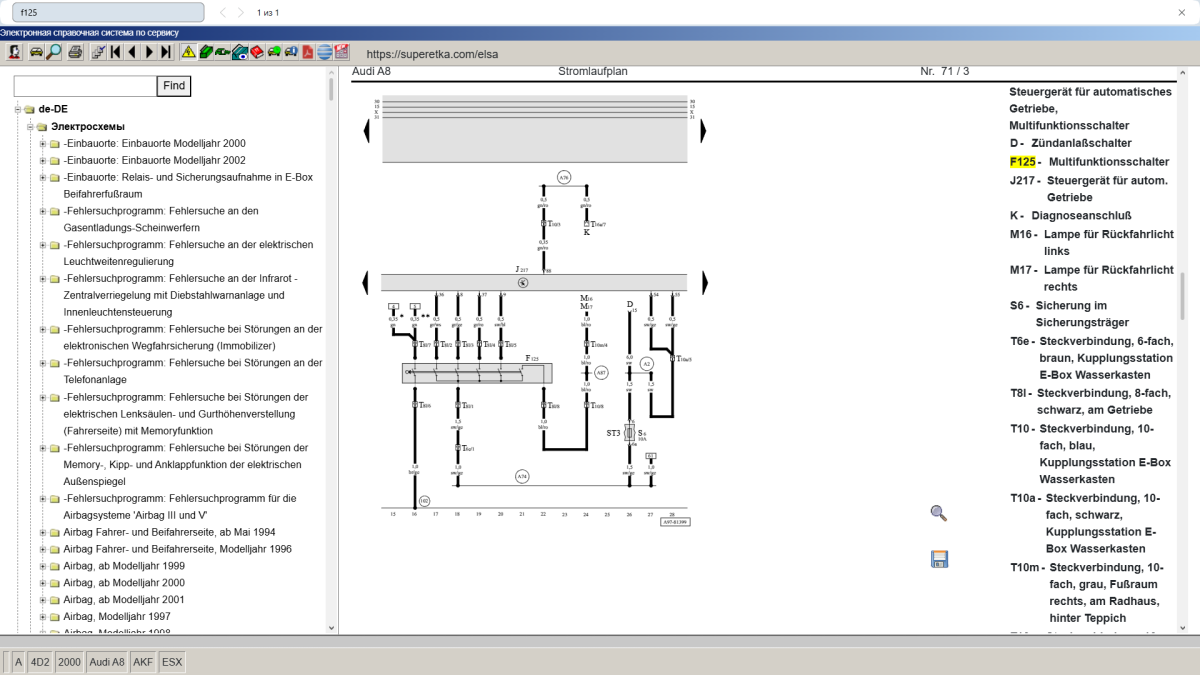Click the blue car with info bubble icon
The height and width of the screenshot is (675, 1200).
(x=291, y=52)
